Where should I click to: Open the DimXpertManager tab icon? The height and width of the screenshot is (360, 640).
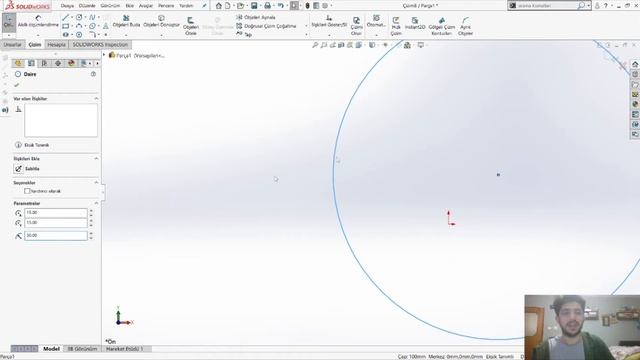coord(58,63)
